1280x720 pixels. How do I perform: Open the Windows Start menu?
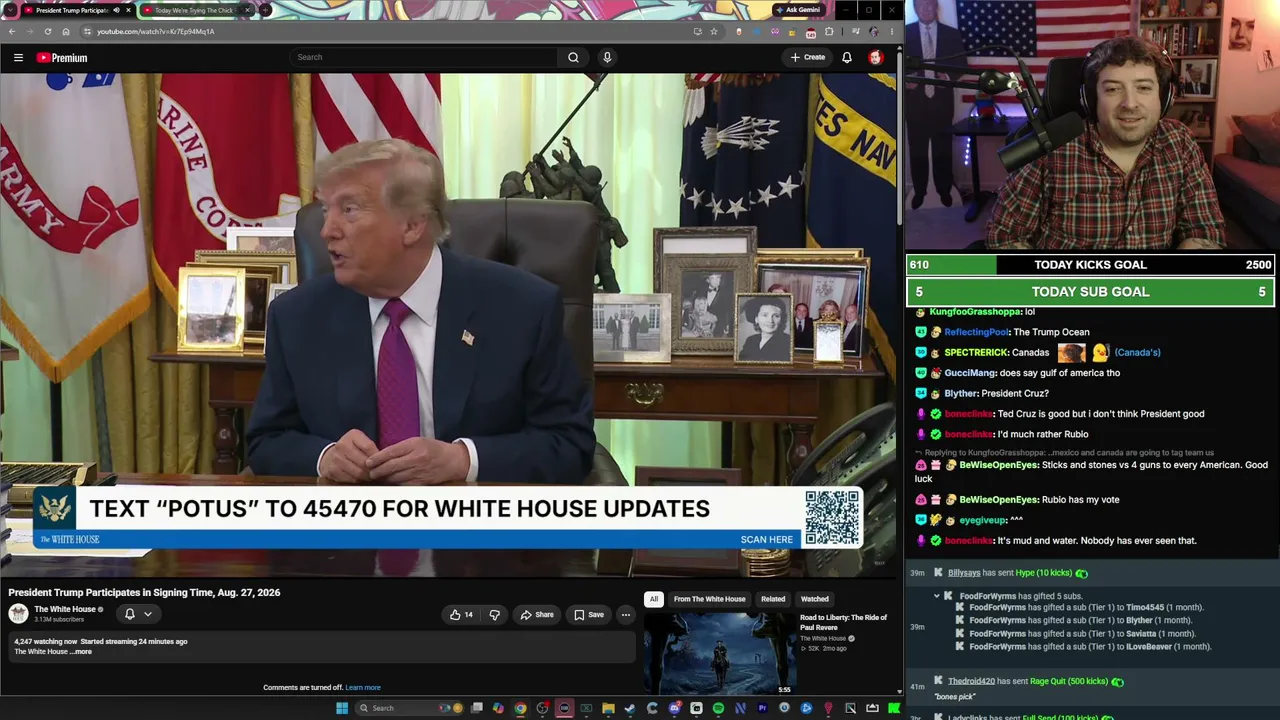pos(342,708)
